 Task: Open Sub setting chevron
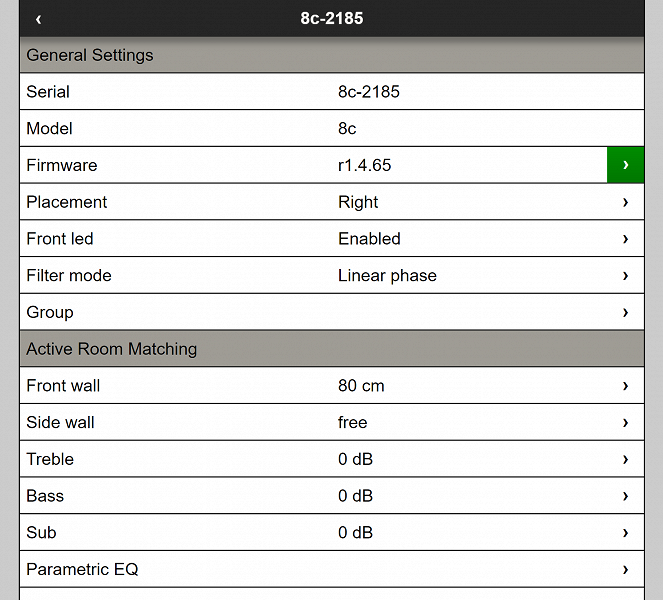[625, 533]
